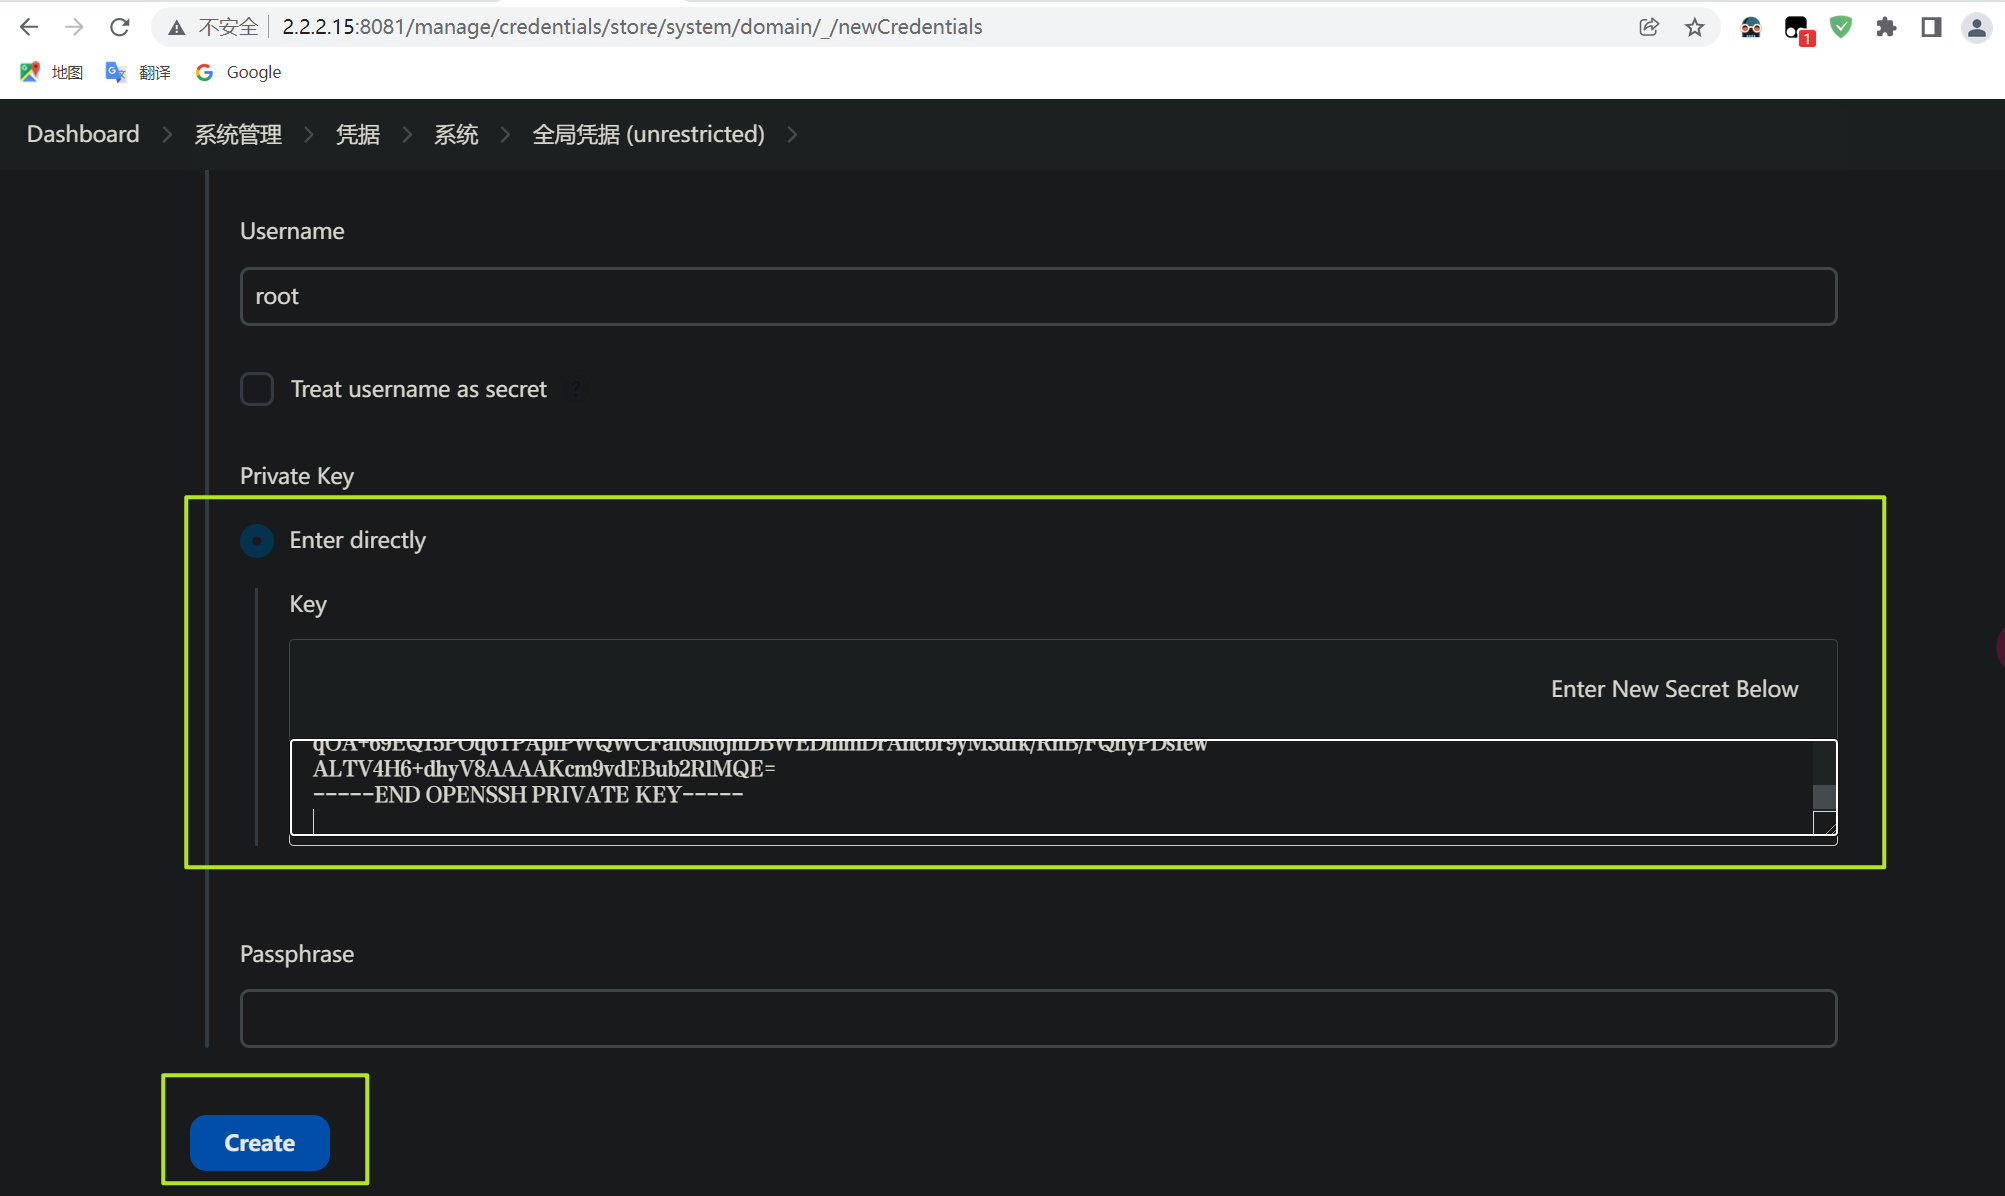Click the help question mark beside Treat username as secret
The width and height of the screenshot is (2005, 1196).
(x=576, y=389)
